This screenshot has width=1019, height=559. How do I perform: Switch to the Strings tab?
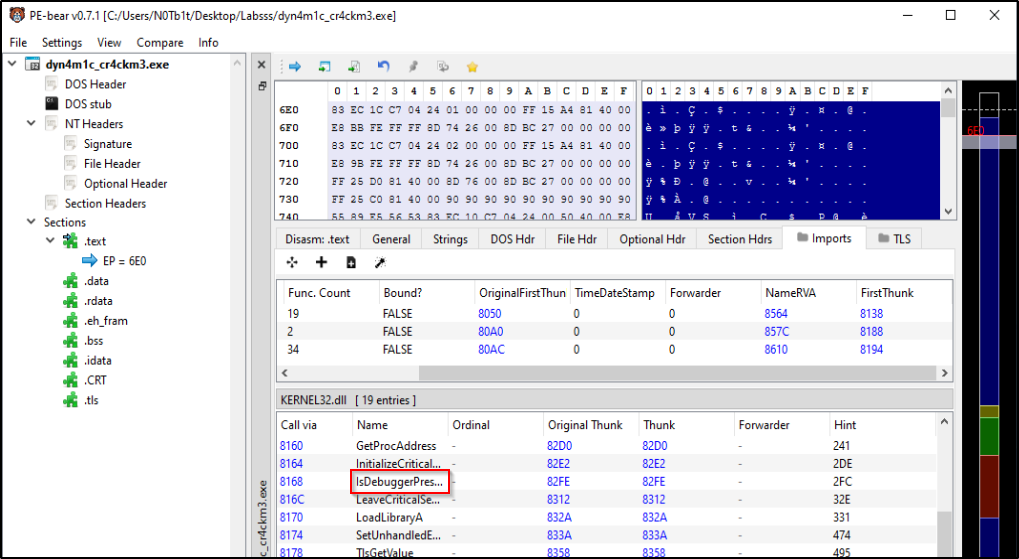(450, 239)
